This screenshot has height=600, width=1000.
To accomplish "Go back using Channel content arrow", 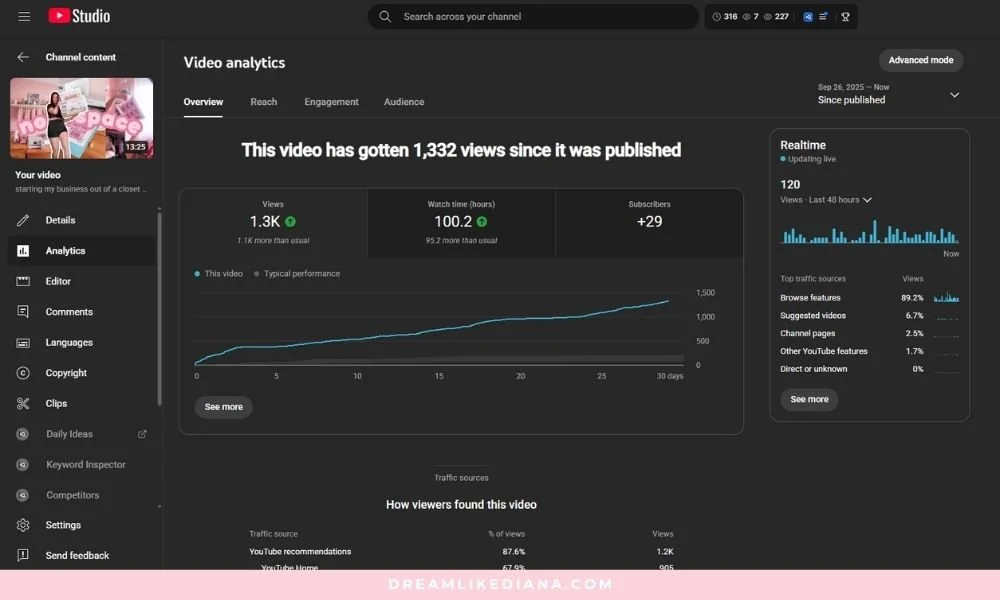I will pos(23,57).
